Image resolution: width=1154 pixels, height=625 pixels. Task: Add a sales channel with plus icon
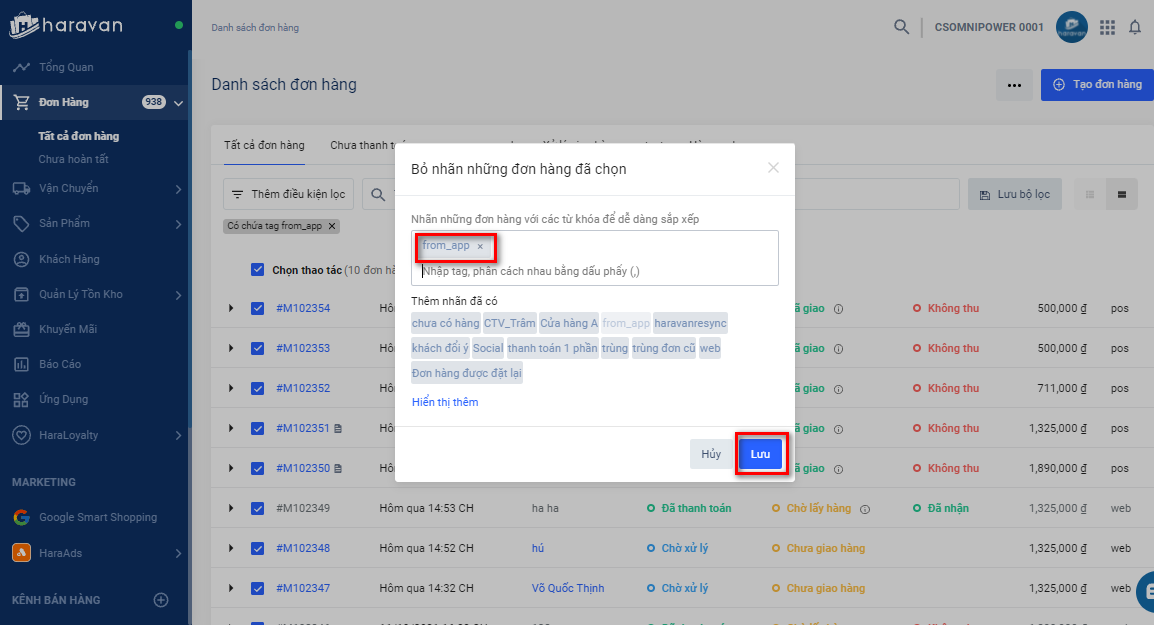pos(161,600)
